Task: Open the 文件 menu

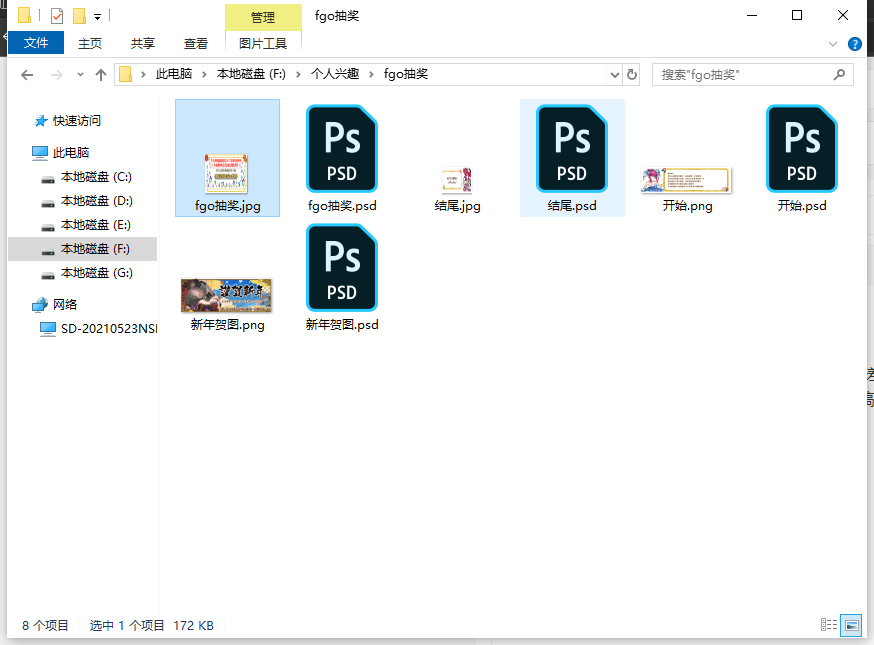Action: [36, 43]
